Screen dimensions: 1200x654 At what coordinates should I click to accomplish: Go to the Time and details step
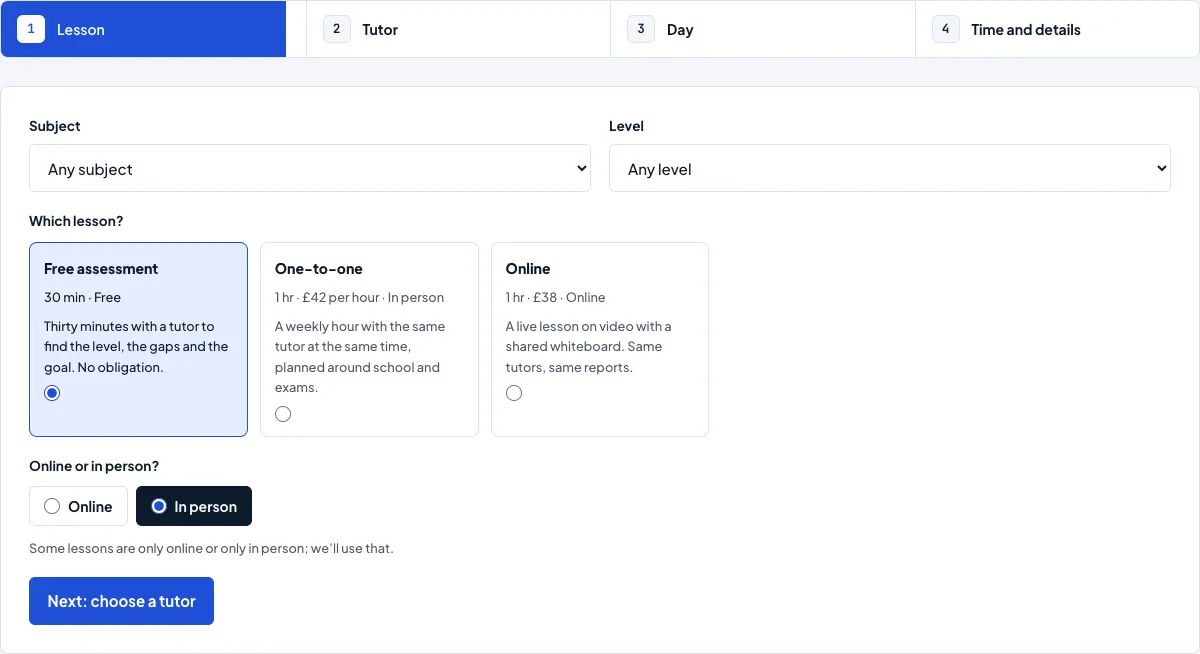point(1057,29)
